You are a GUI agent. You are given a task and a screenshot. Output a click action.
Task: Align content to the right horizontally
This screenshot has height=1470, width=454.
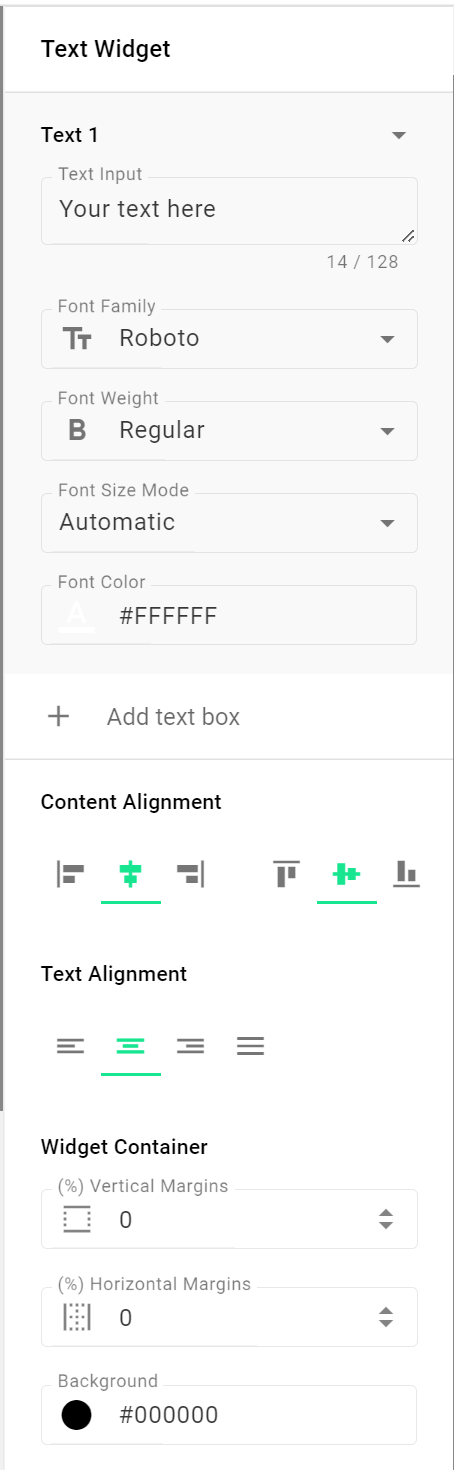(191, 874)
